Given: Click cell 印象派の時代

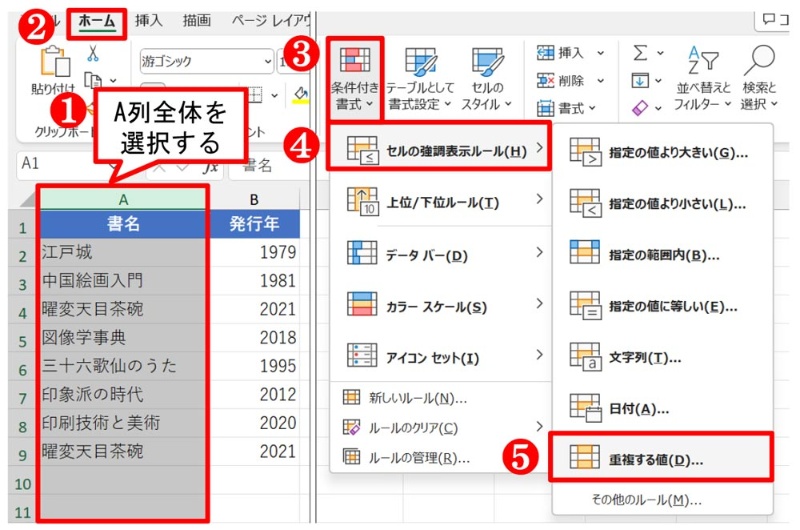Looking at the screenshot, I should click(123, 394).
